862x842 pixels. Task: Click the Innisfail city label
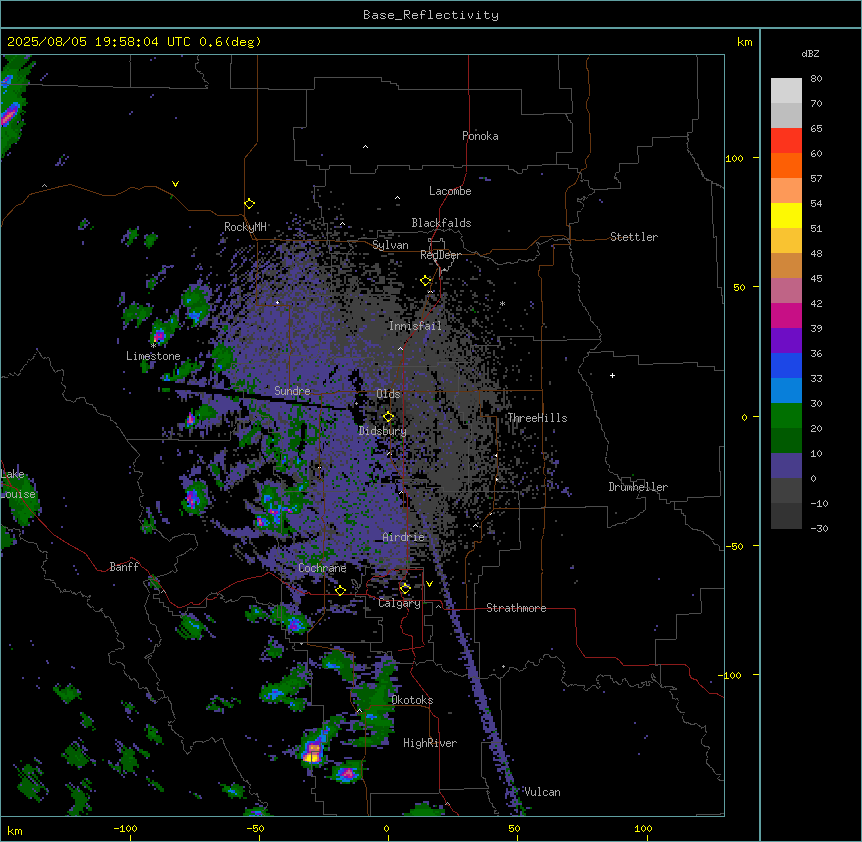point(415,326)
